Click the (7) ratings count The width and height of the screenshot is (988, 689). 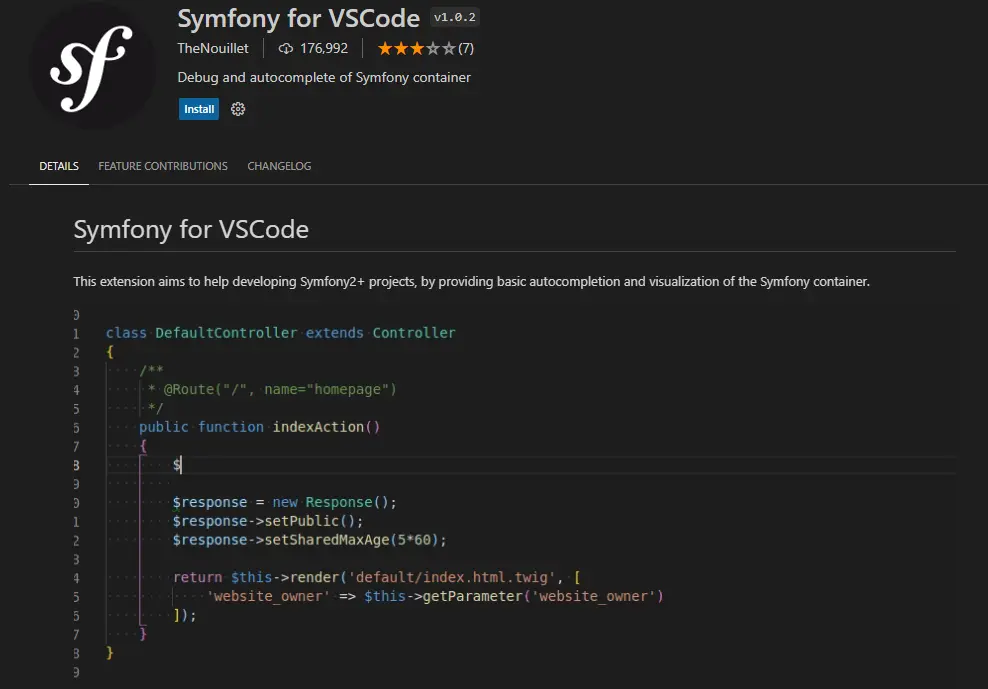coord(466,49)
